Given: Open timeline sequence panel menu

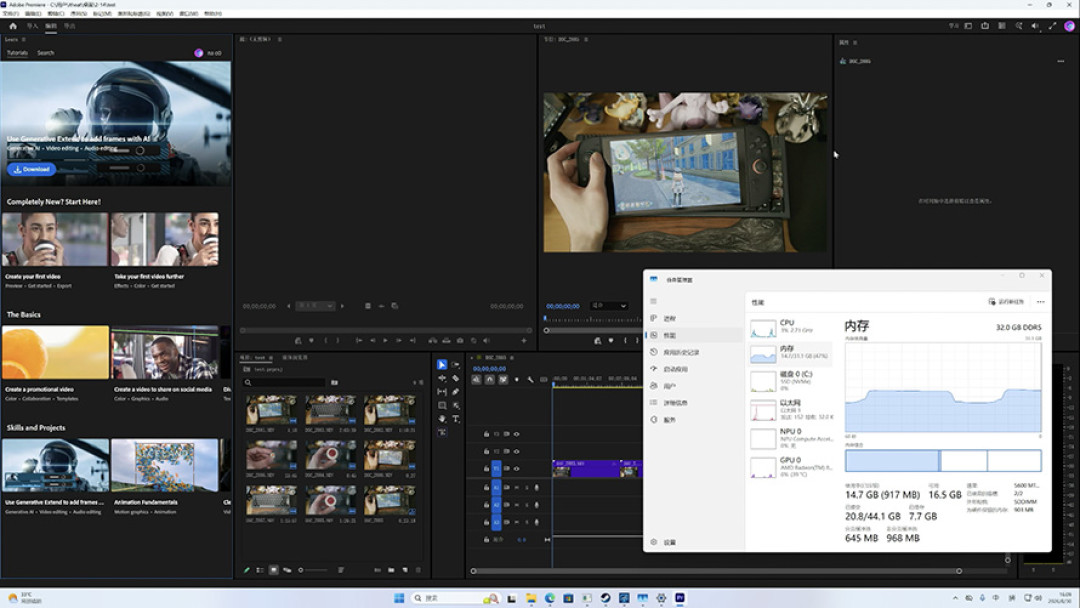Looking at the screenshot, I should click(512, 358).
